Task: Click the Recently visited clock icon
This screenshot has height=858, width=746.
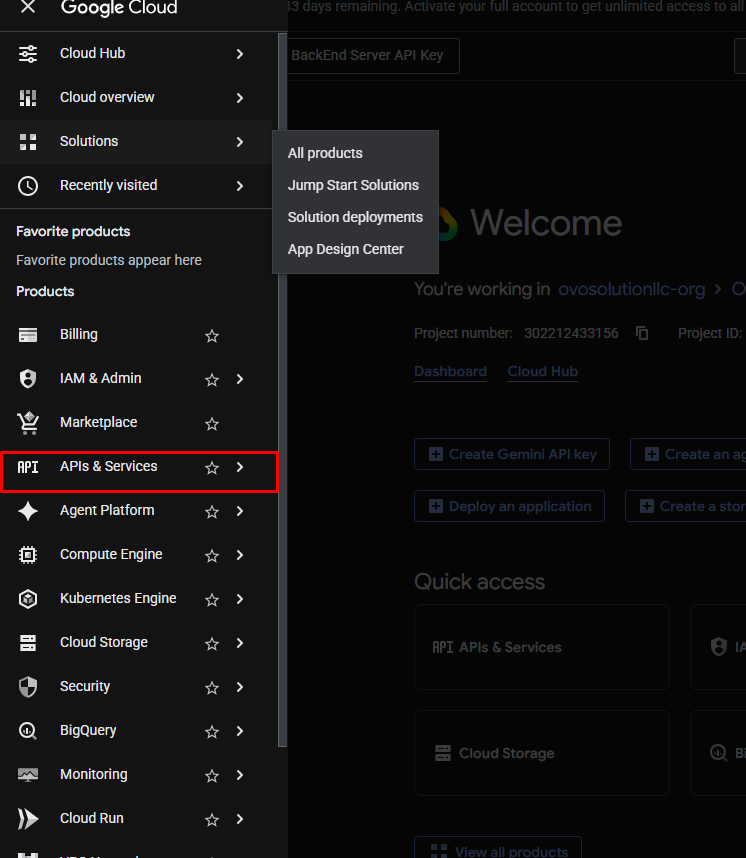Action: pos(28,185)
